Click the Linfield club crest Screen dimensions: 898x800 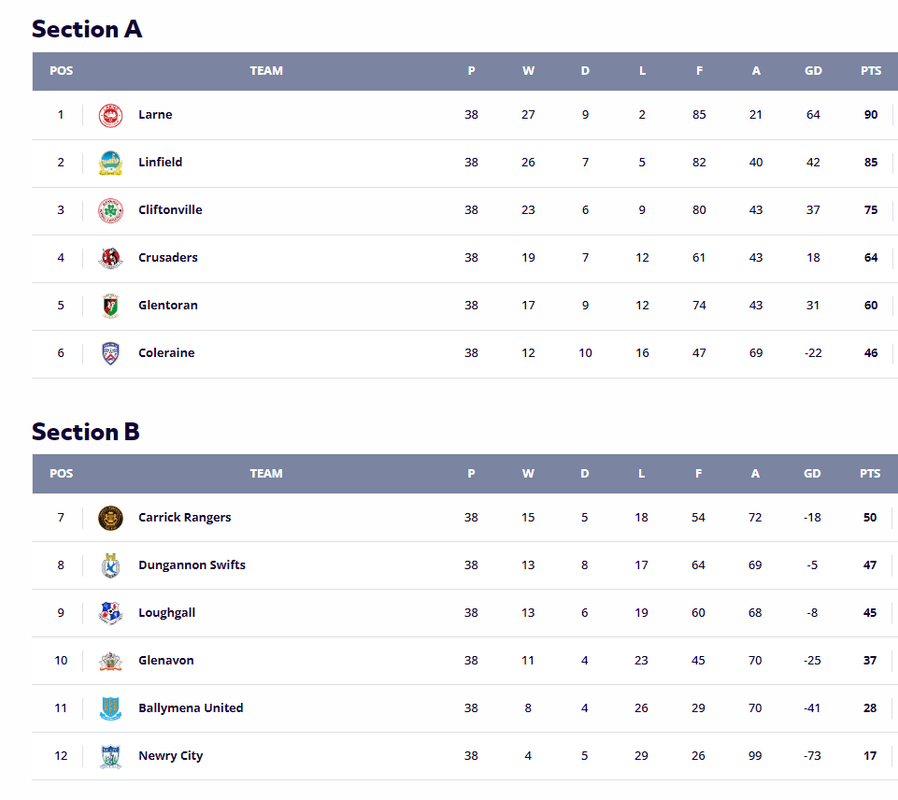[111, 163]
